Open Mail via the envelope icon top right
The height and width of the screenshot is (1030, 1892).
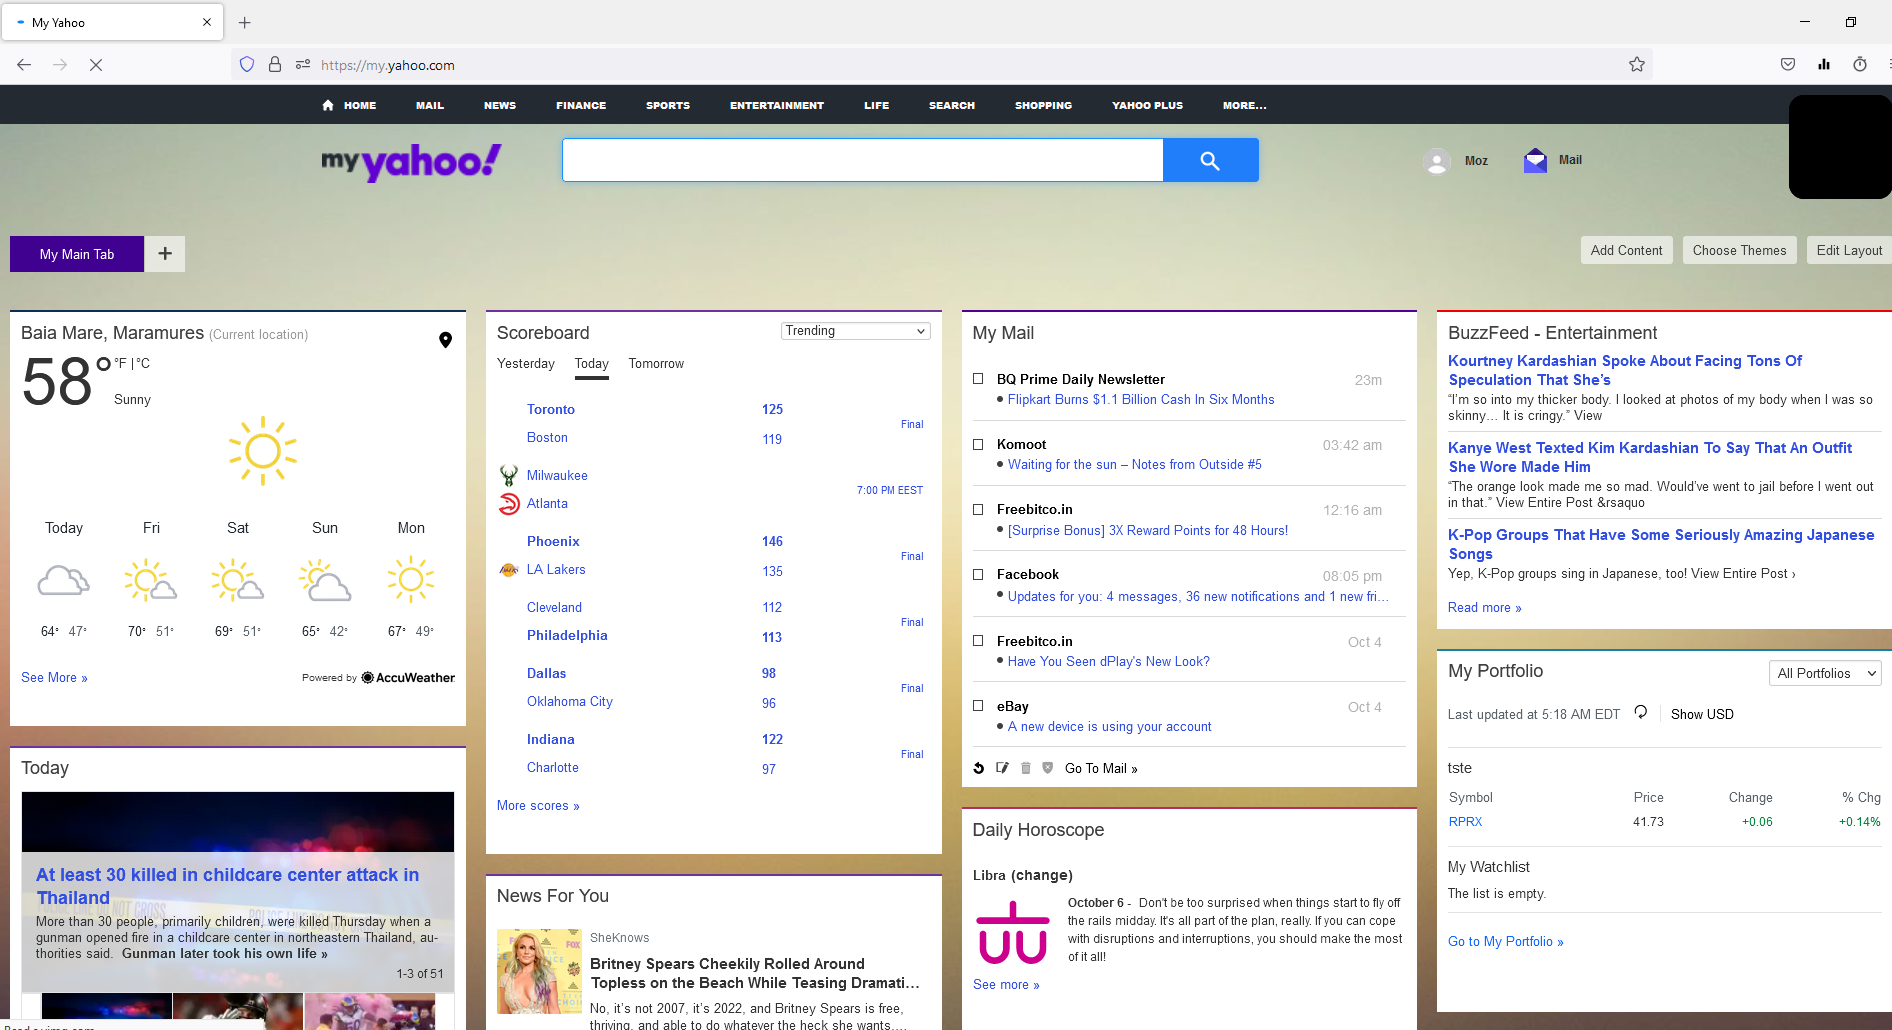pyautogui.click(x=1535, y=159)
